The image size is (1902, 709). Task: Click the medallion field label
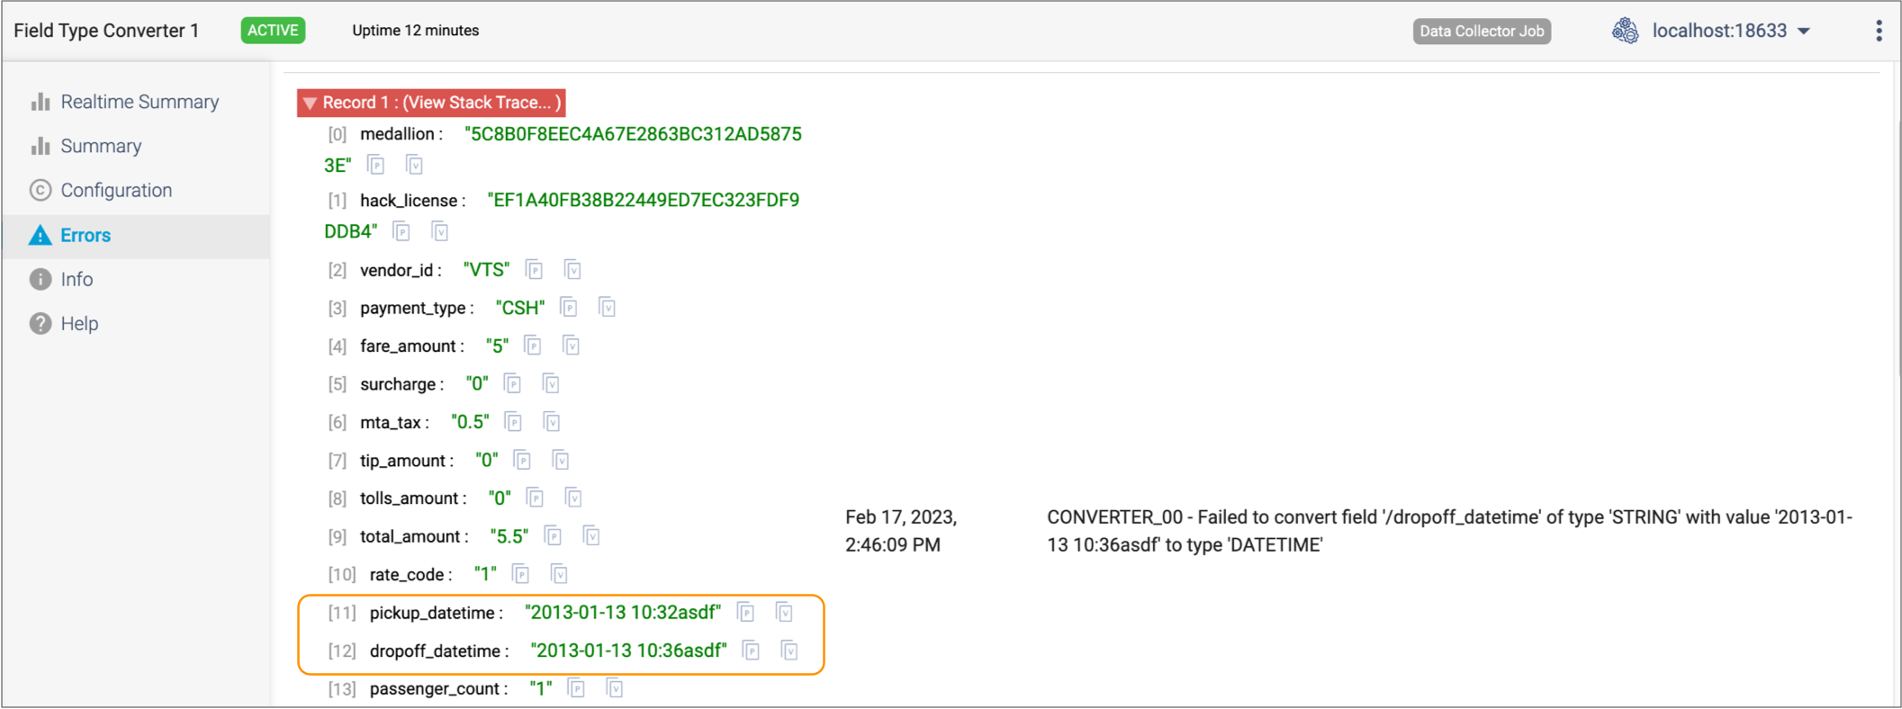401,134
